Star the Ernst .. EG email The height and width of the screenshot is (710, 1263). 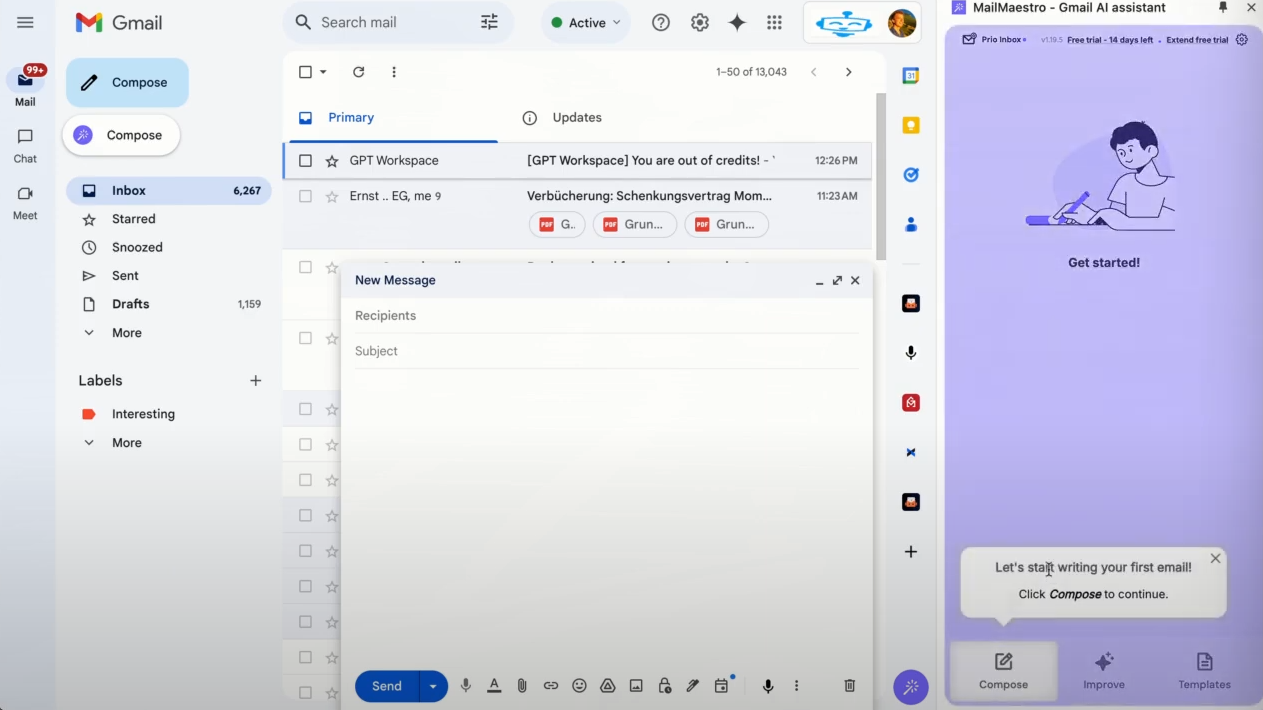(x=332, y=197)
